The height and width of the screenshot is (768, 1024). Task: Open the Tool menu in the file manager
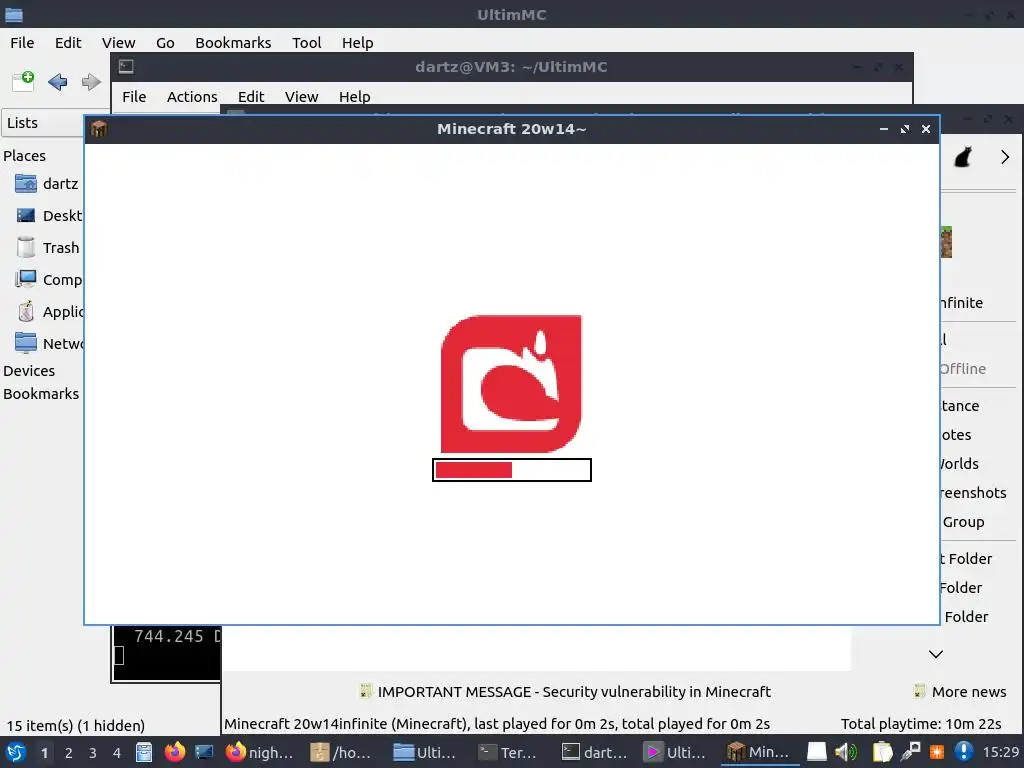[306, 42]
